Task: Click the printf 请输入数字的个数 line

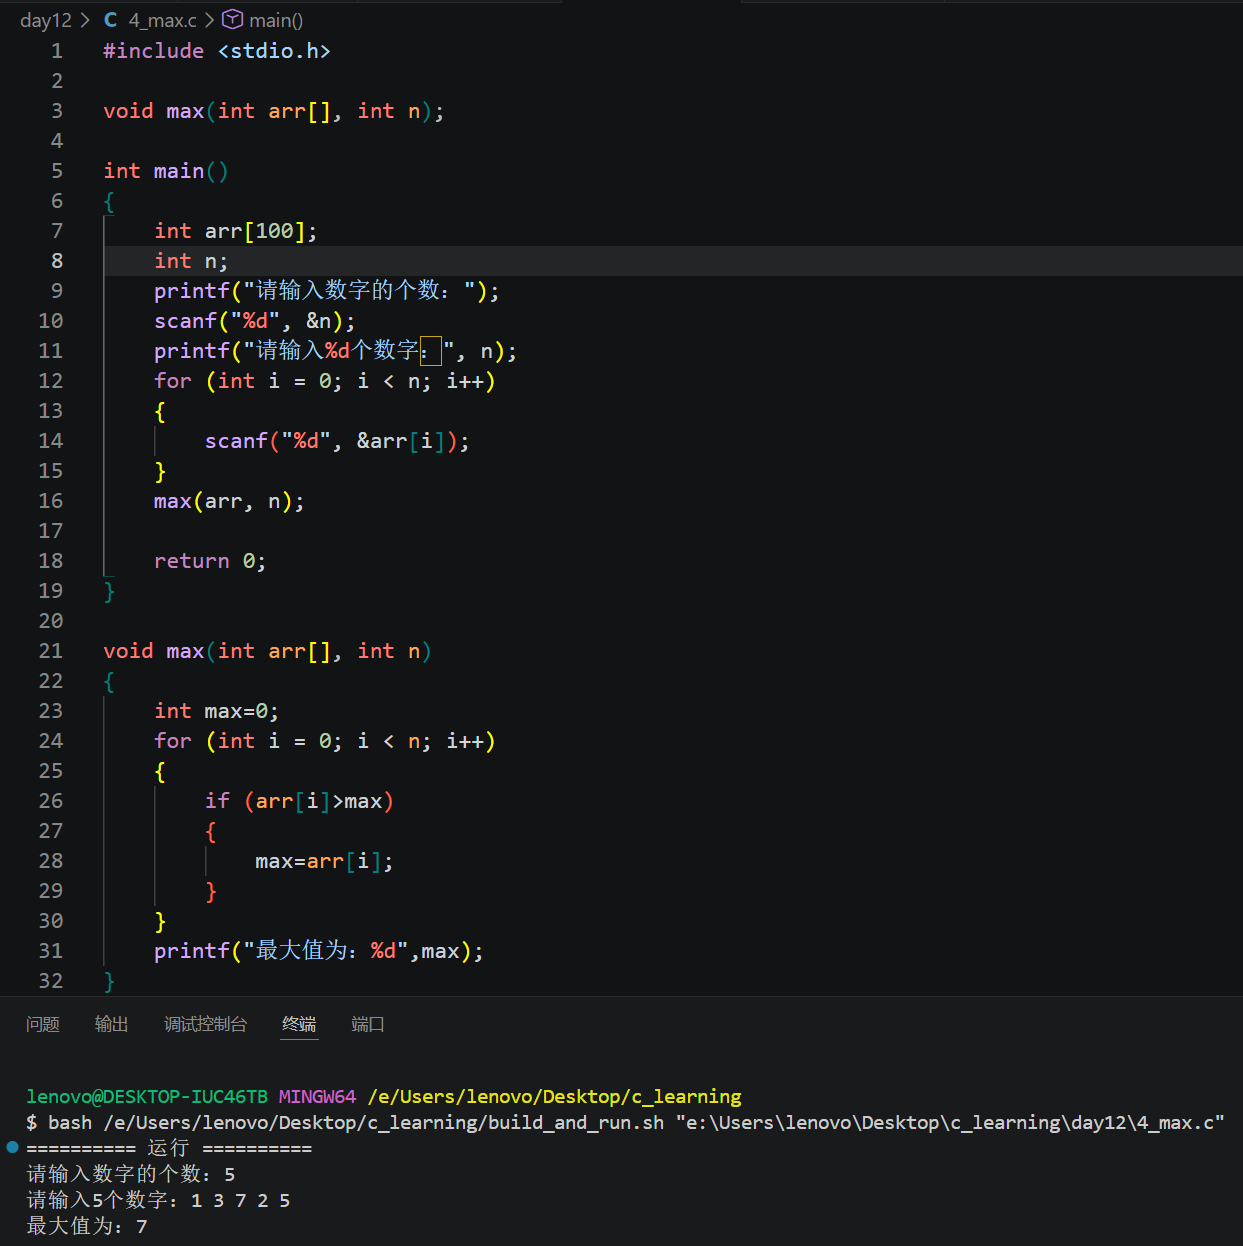Action: click(327, 291)
